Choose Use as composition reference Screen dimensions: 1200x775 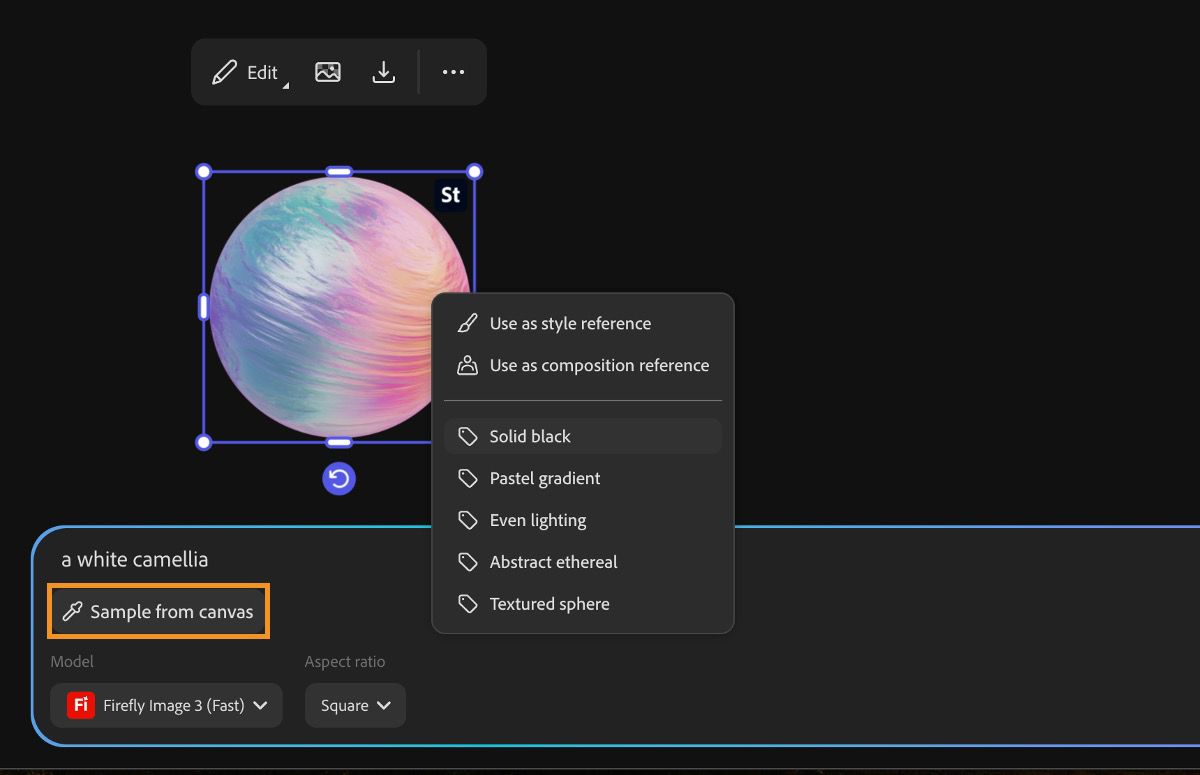tap(583, 366)
